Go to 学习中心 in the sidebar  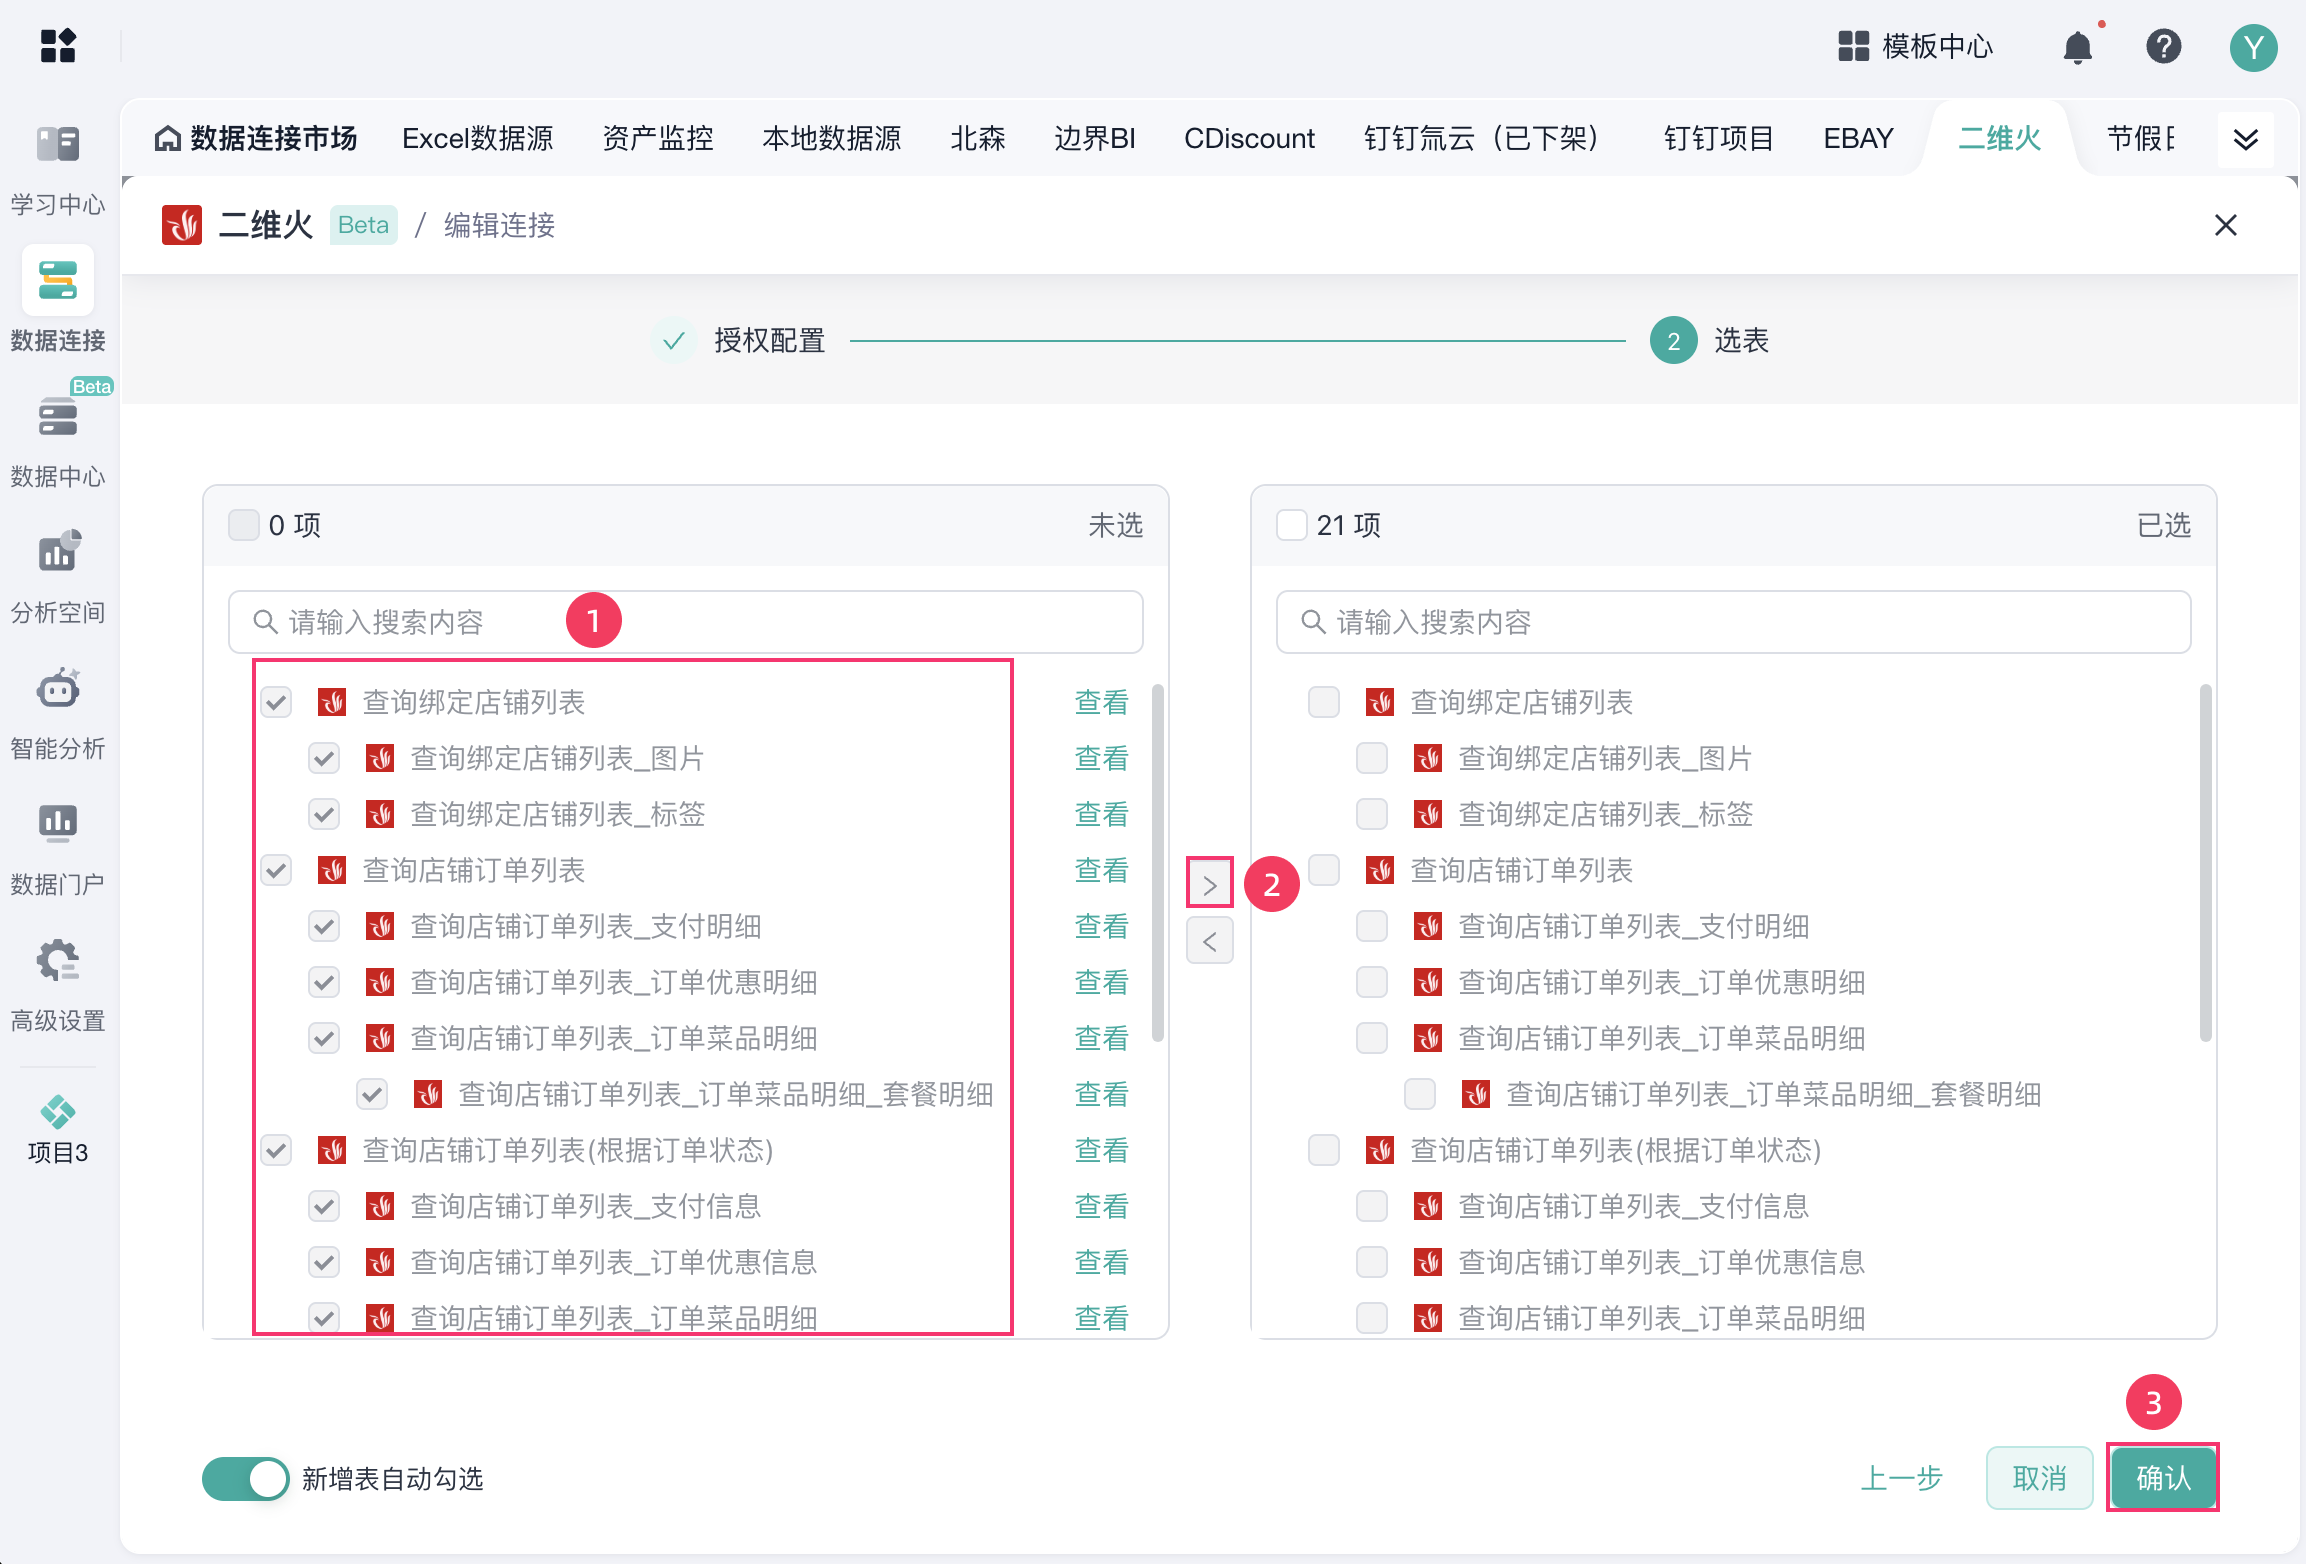(58, 172)
